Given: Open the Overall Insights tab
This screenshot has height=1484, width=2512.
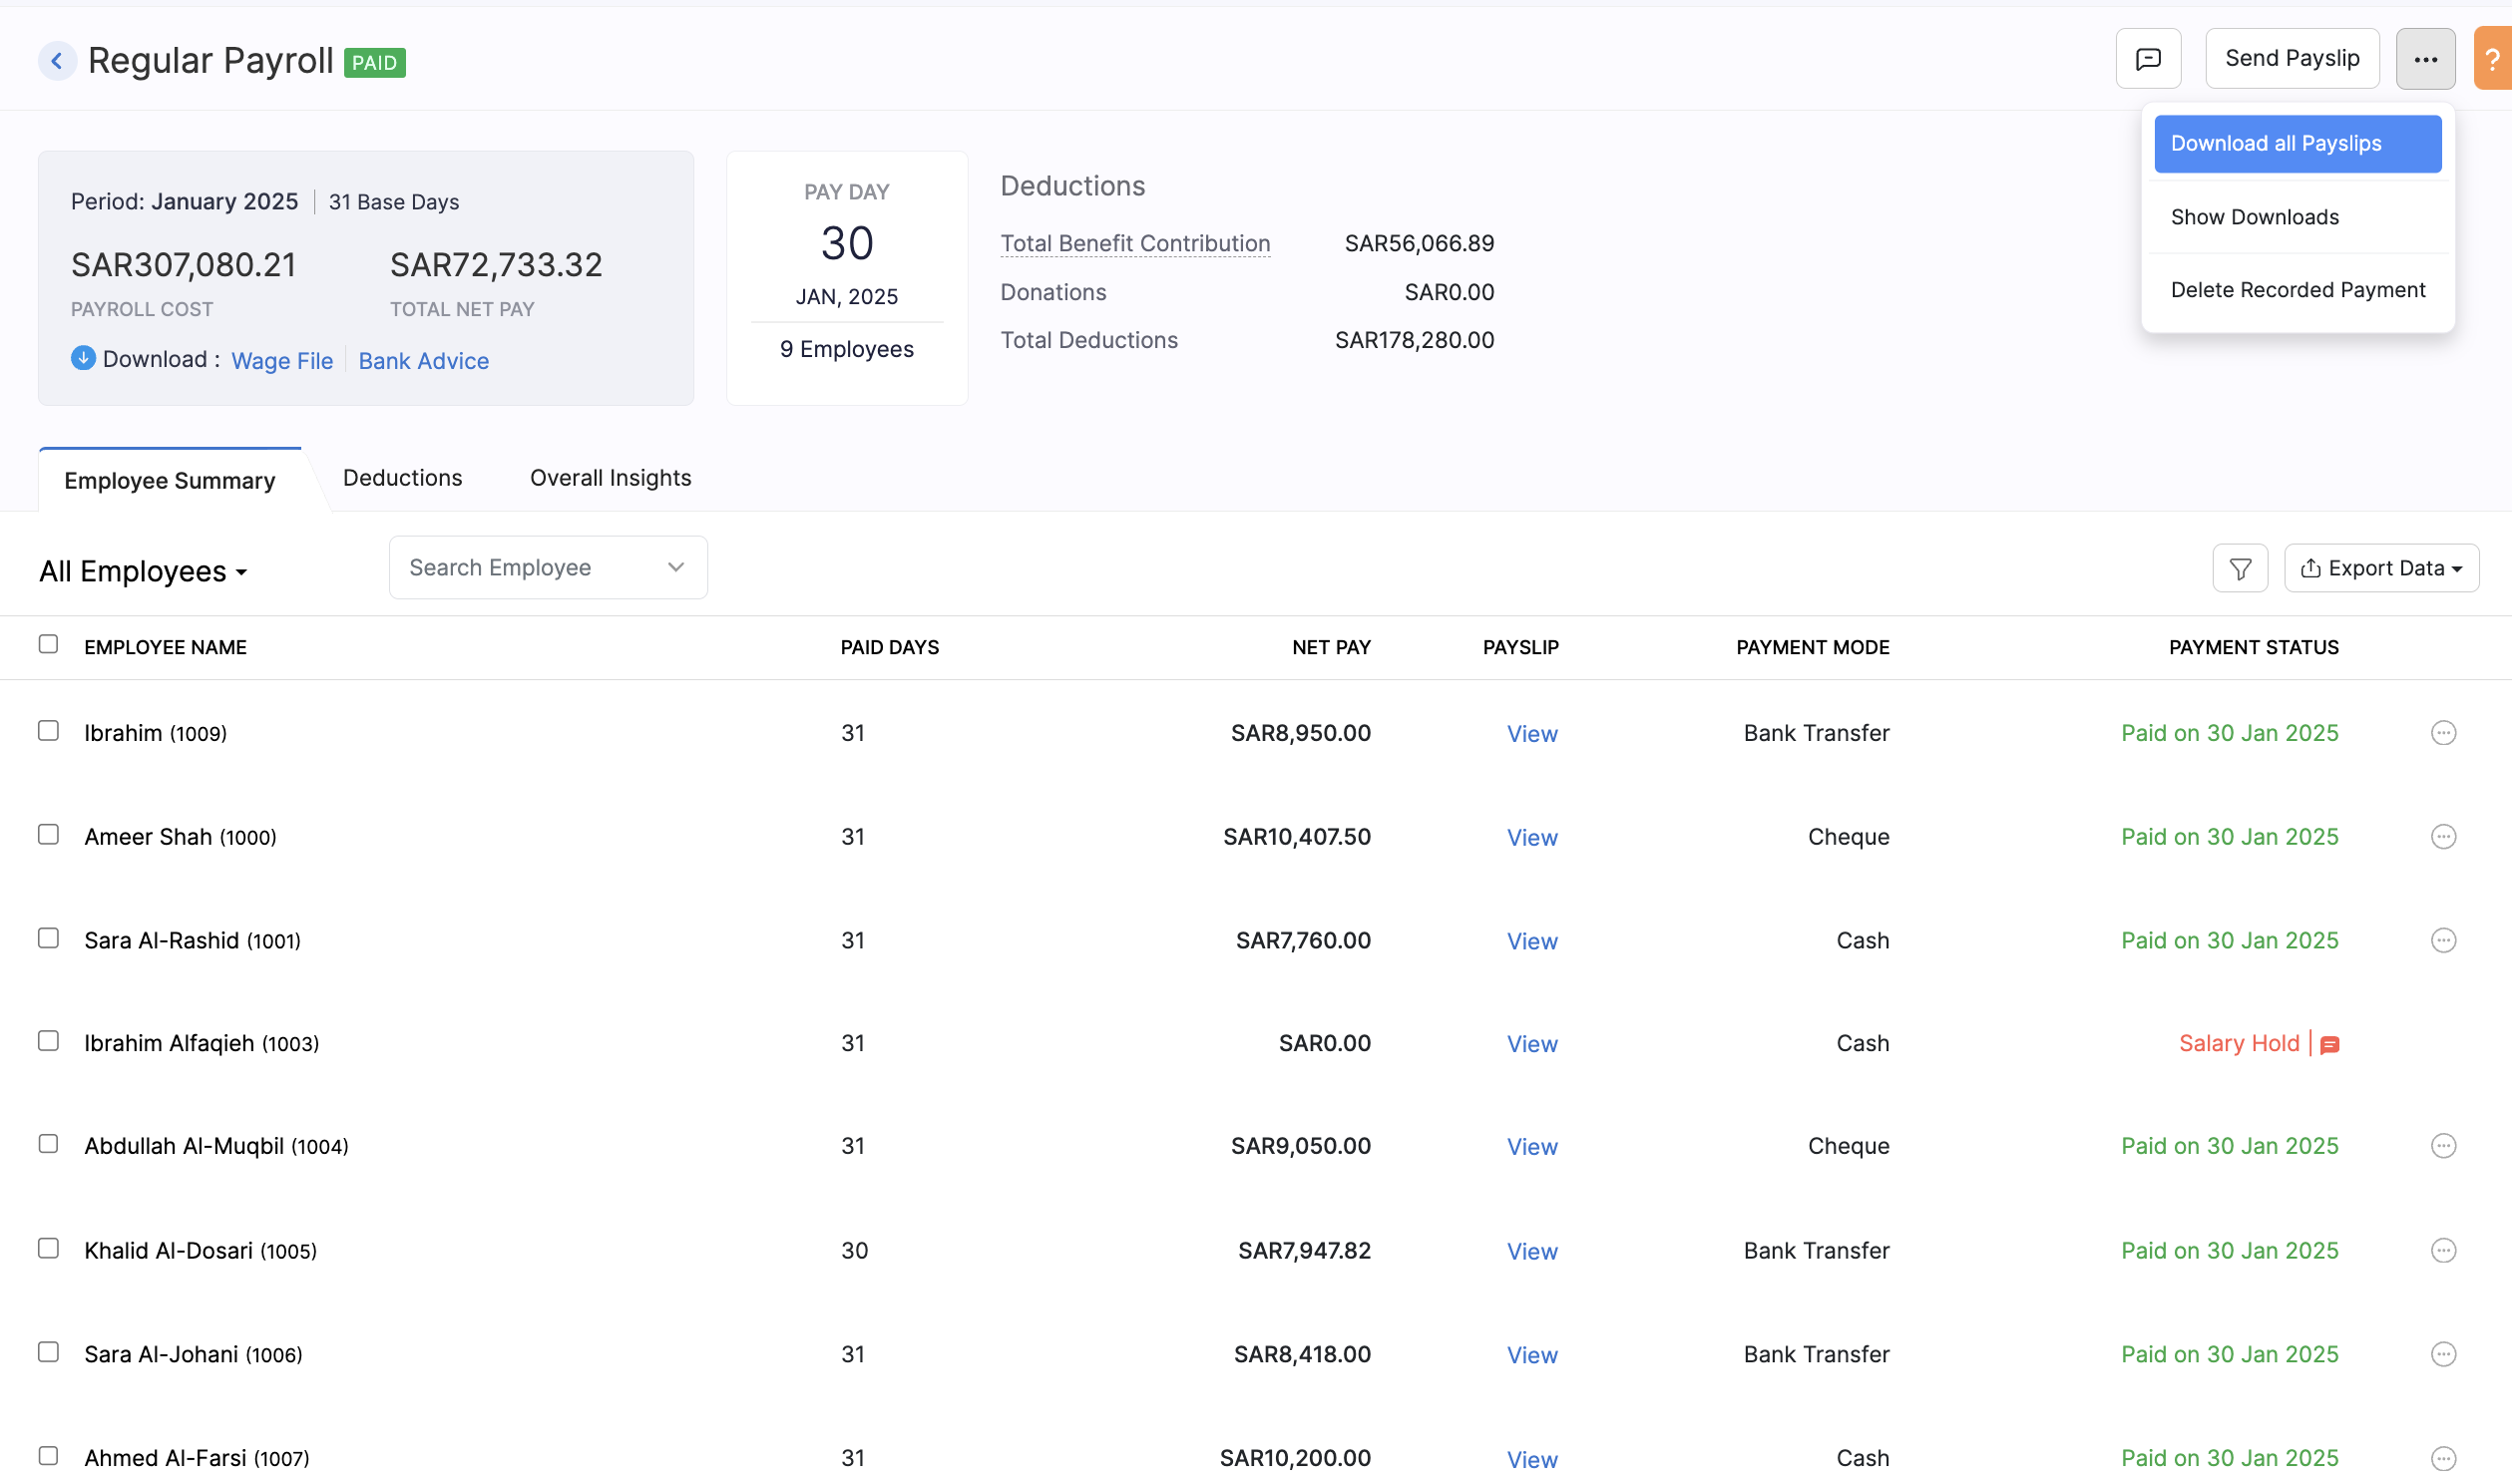Looking at the screenshot, I should tap(610, 478).
